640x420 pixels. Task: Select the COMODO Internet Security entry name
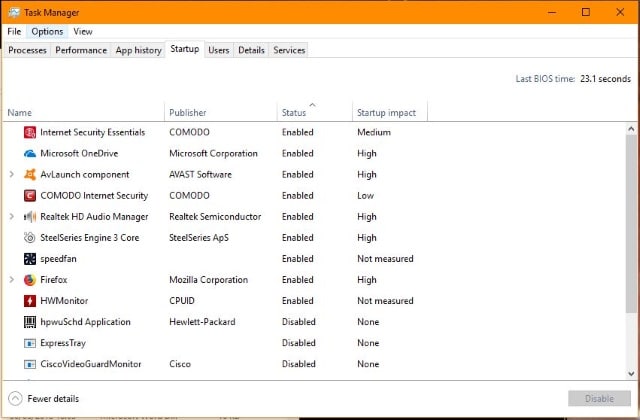(x=94, y=196)
